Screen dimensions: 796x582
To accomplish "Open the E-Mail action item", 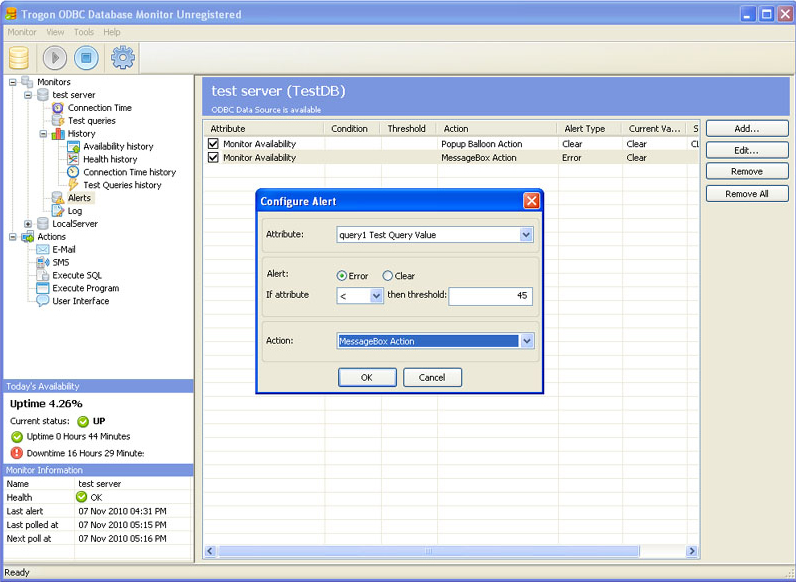I will (63, 249).
